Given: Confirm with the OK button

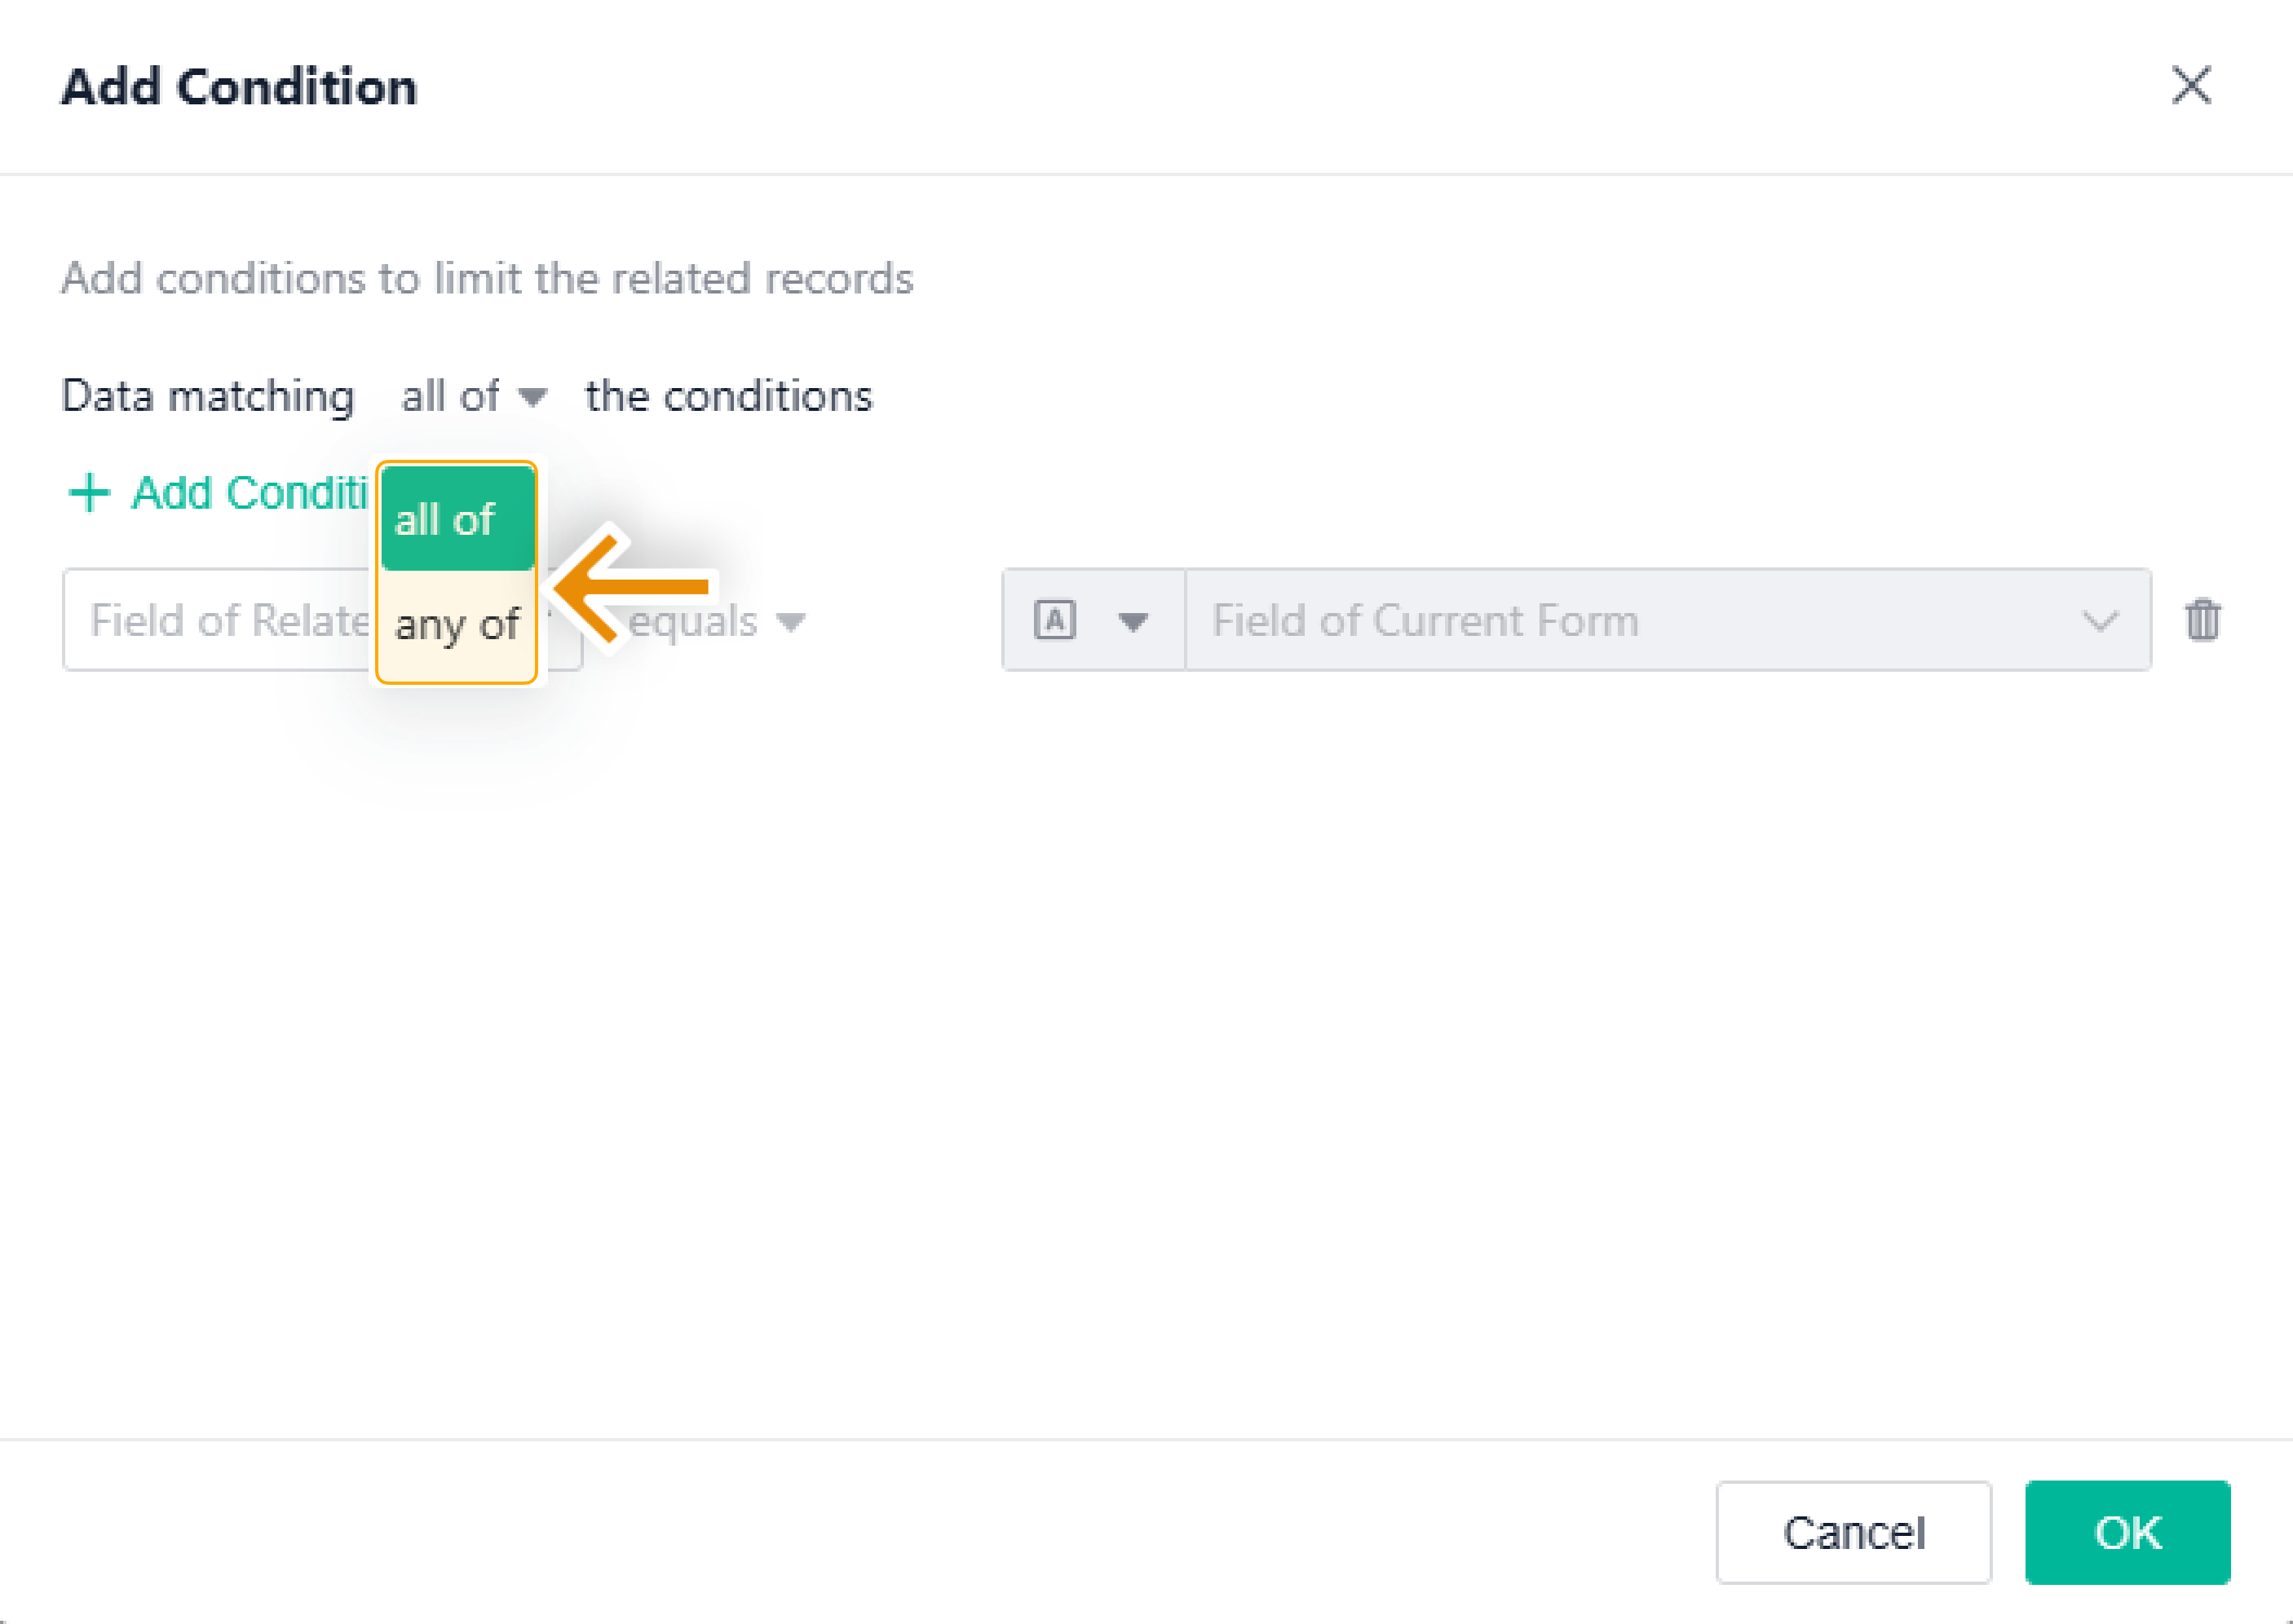Looking at the screenshot, I should (x=2127, y=1532).
